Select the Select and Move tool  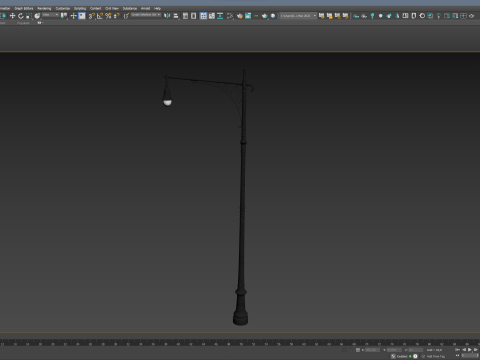click(12, 16)
